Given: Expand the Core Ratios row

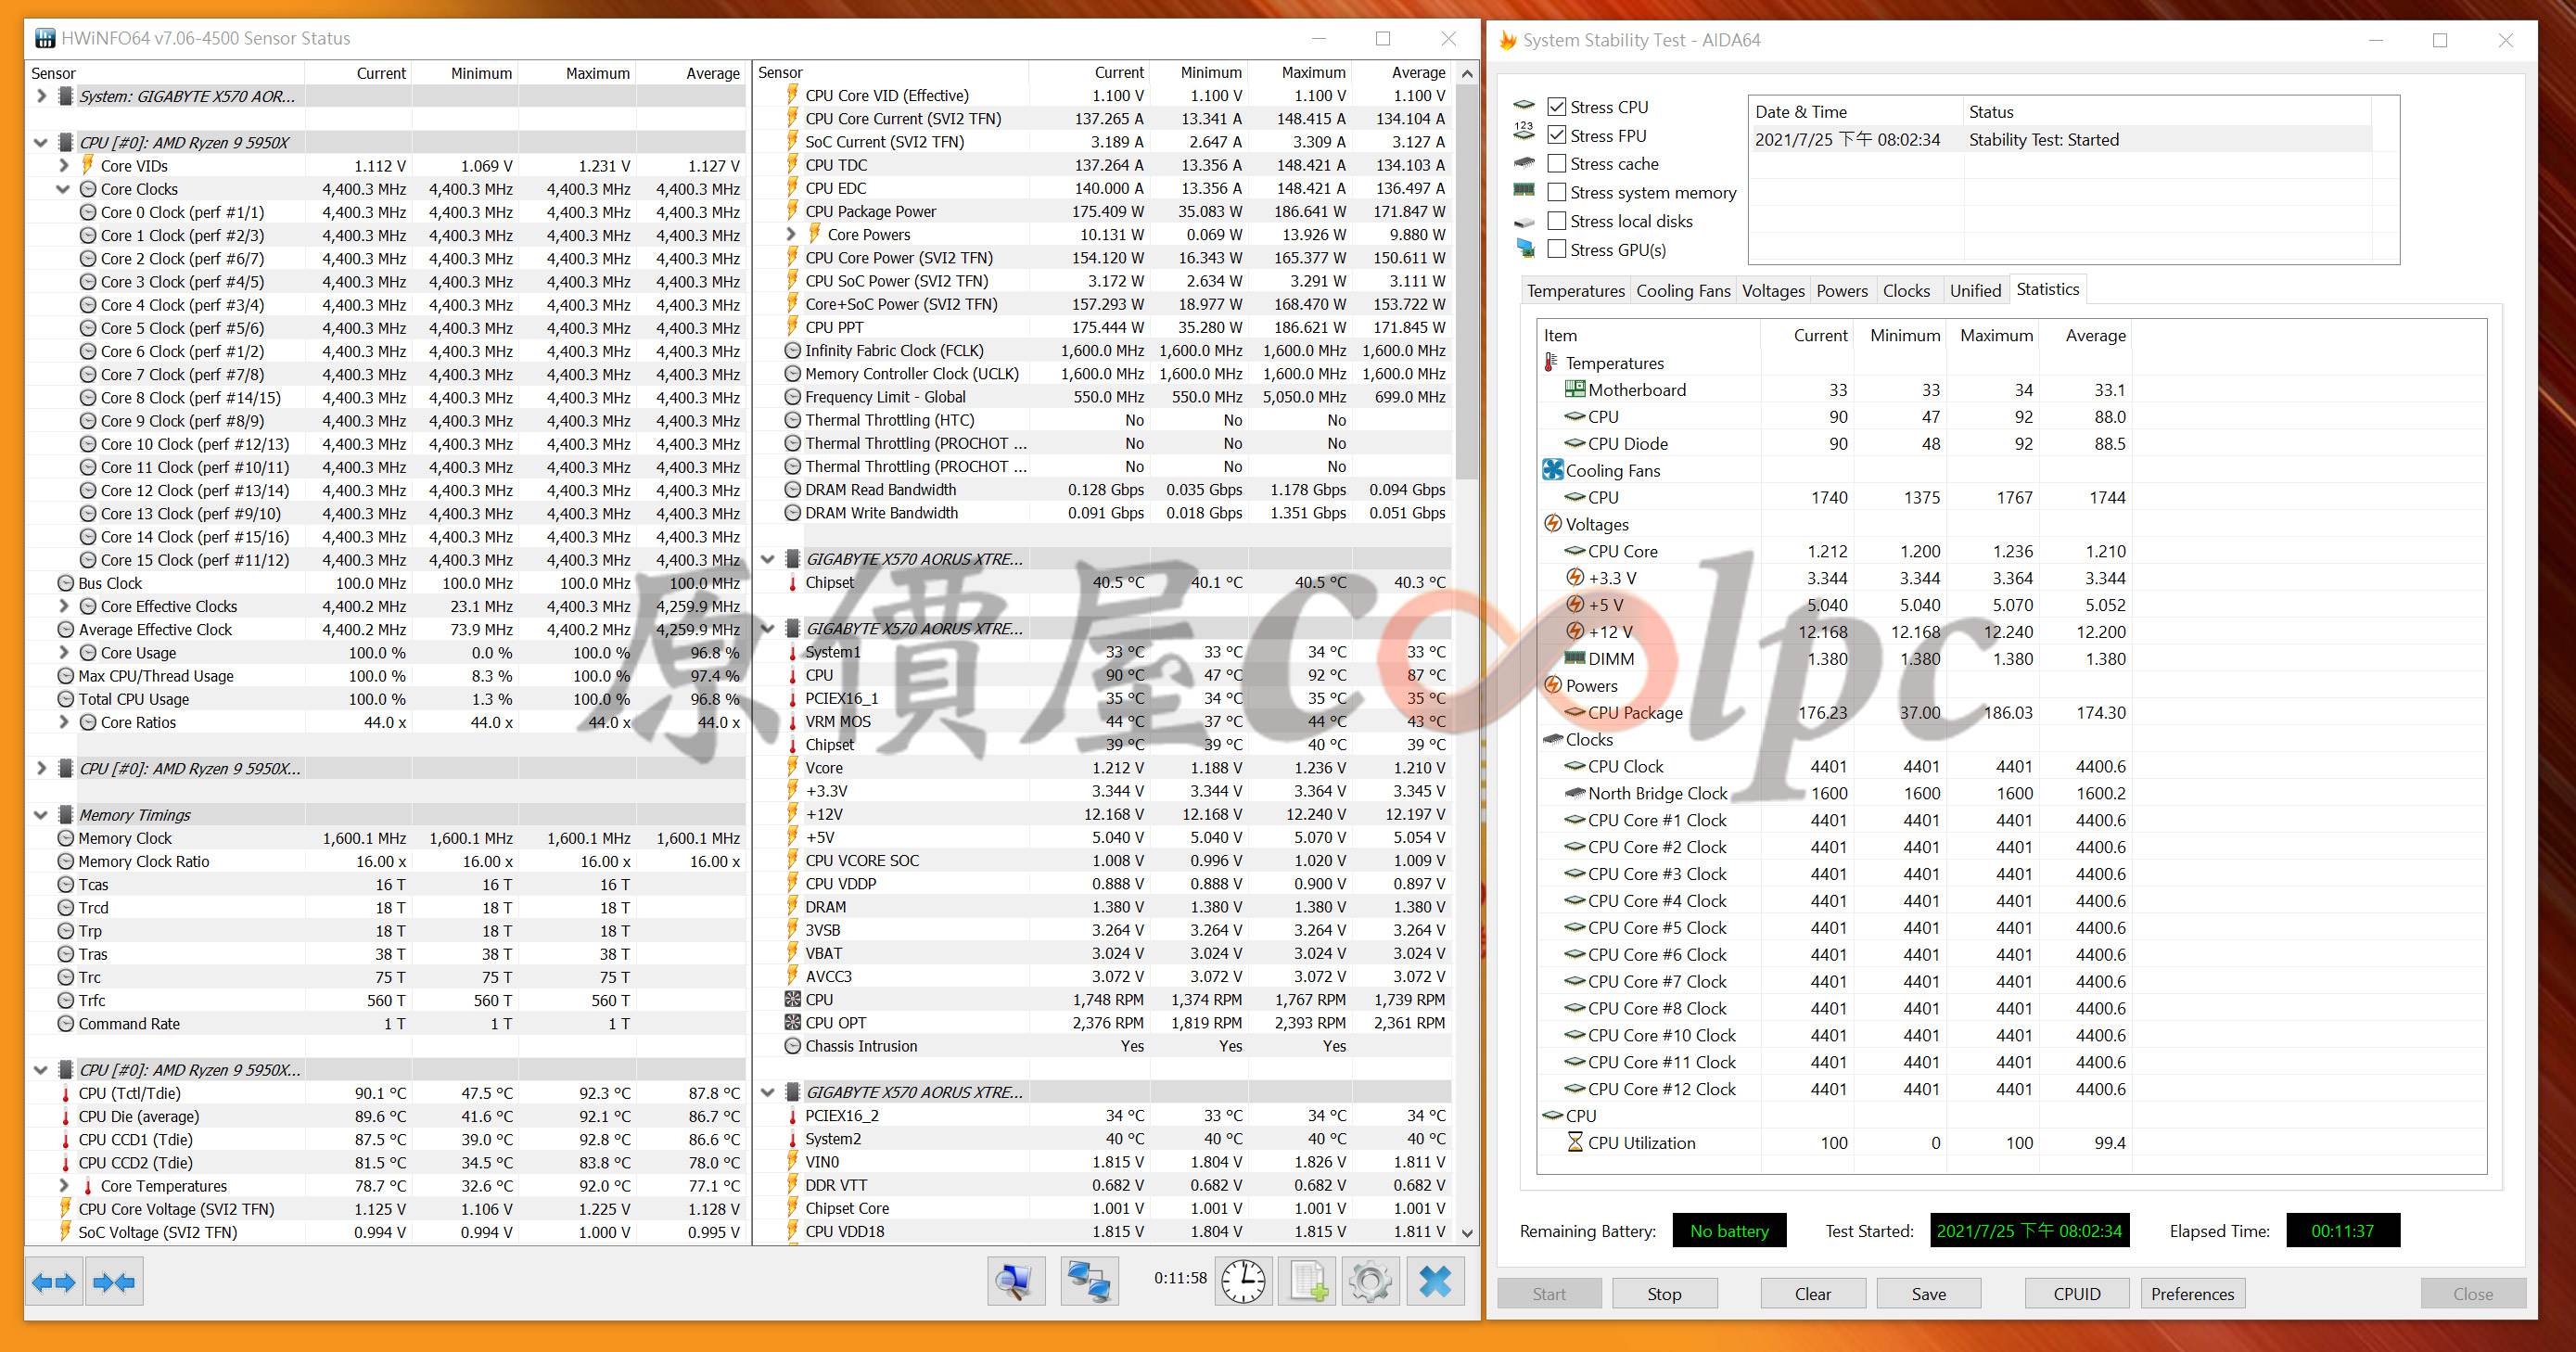Looking at the screenshot, I should point(63,722).
